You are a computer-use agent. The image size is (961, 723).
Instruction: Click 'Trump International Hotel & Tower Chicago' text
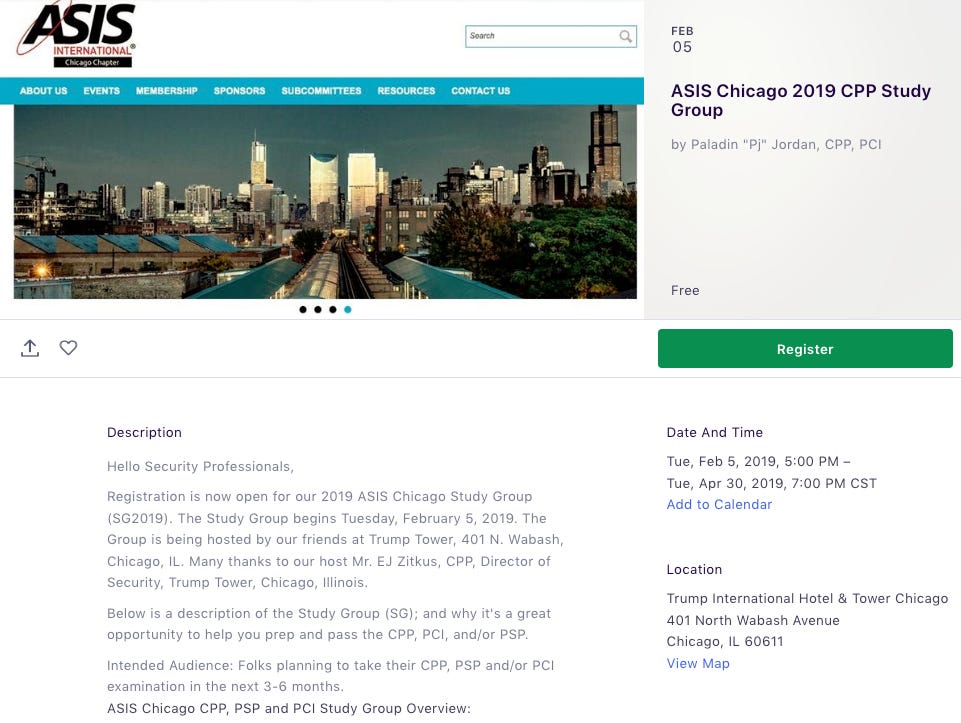click(x=807, y=599)
